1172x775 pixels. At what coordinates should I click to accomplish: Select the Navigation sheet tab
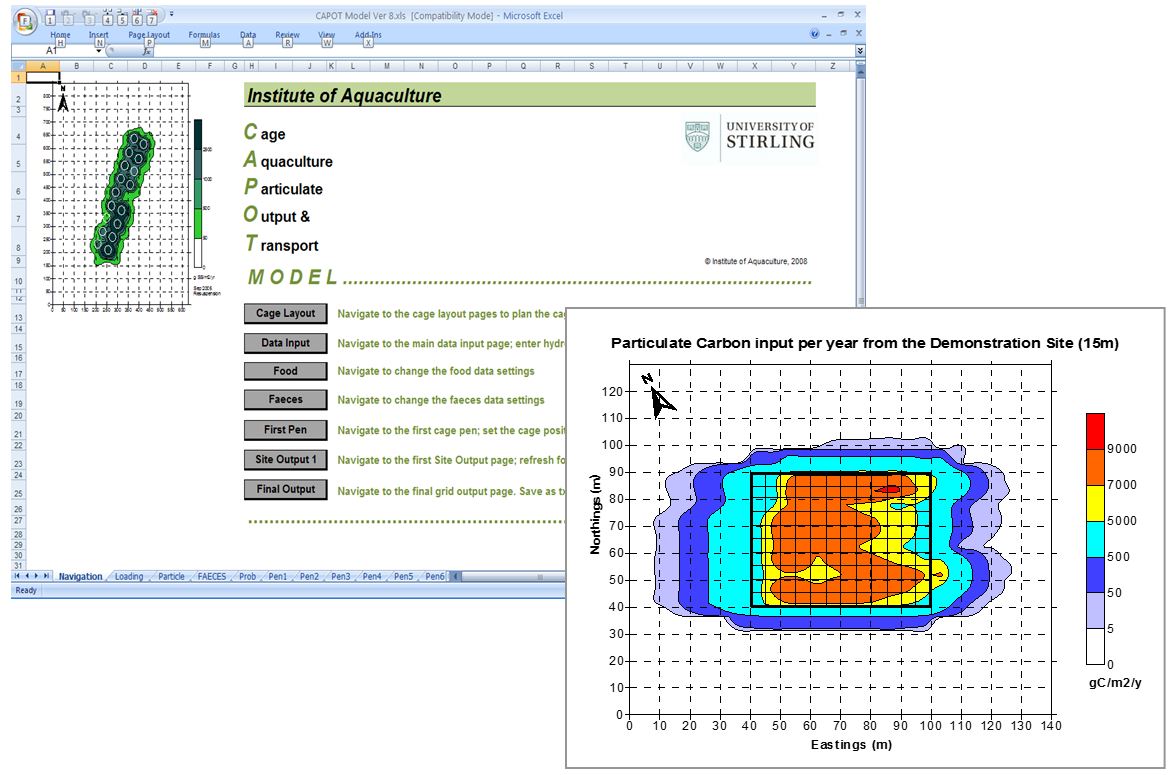tap(80, 576)
